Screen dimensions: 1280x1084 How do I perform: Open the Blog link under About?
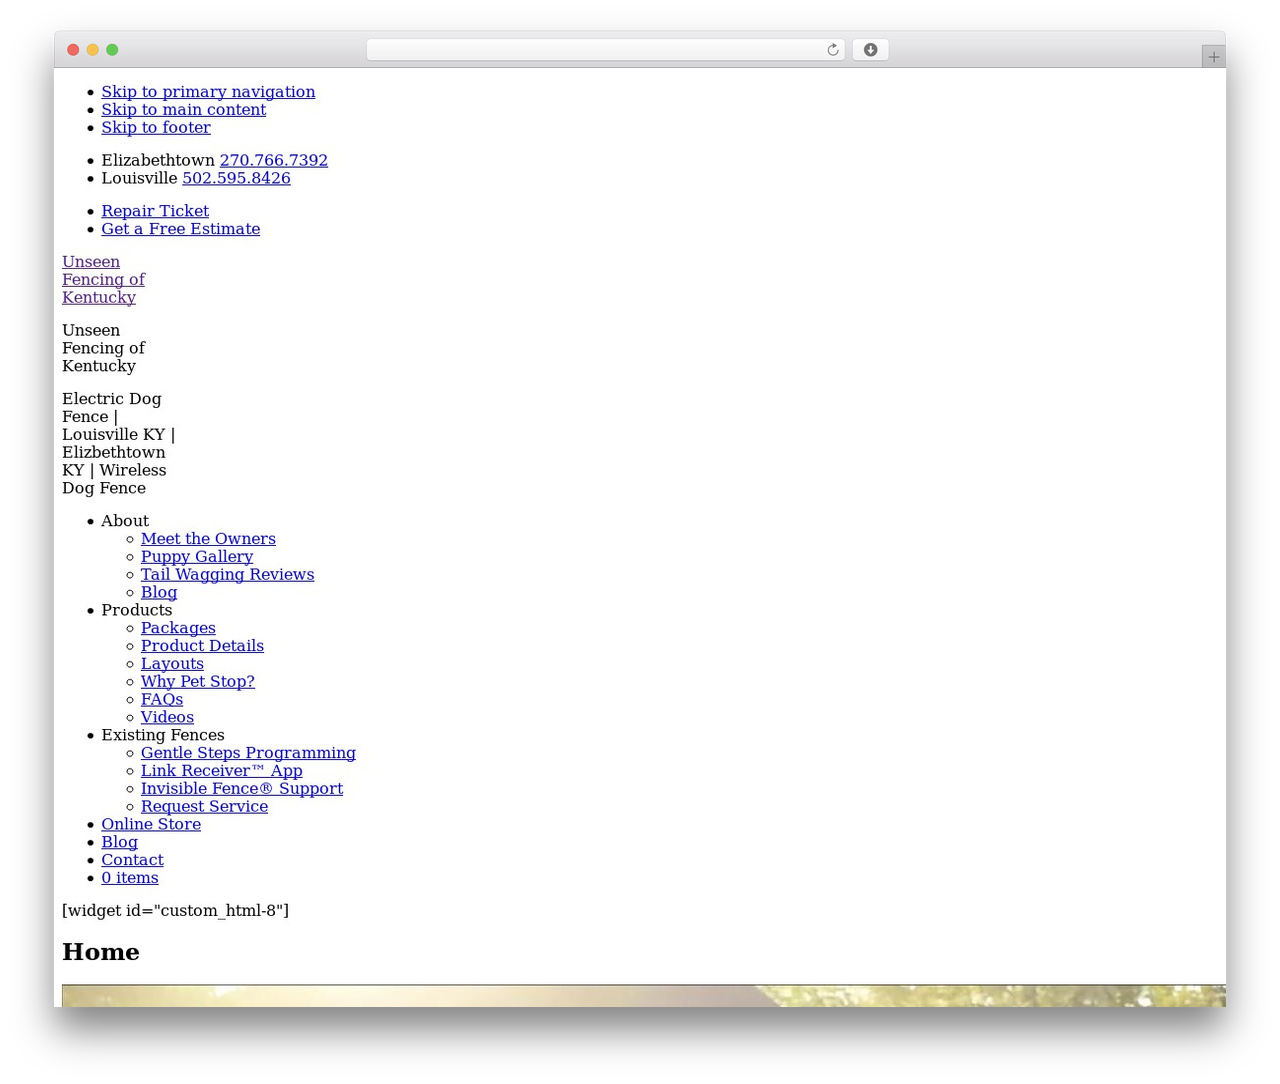coord(159,594)
